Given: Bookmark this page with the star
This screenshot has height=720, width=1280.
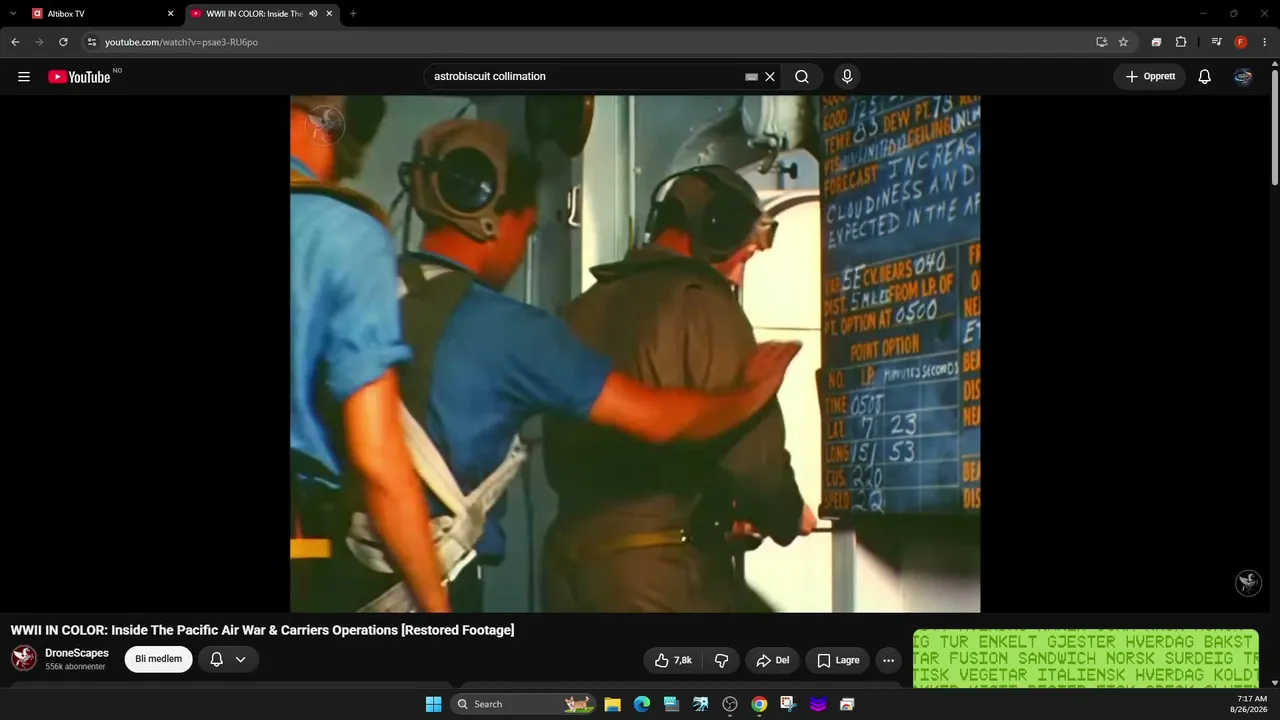Looking at the screenshot, I should (x=1123, y=42).
